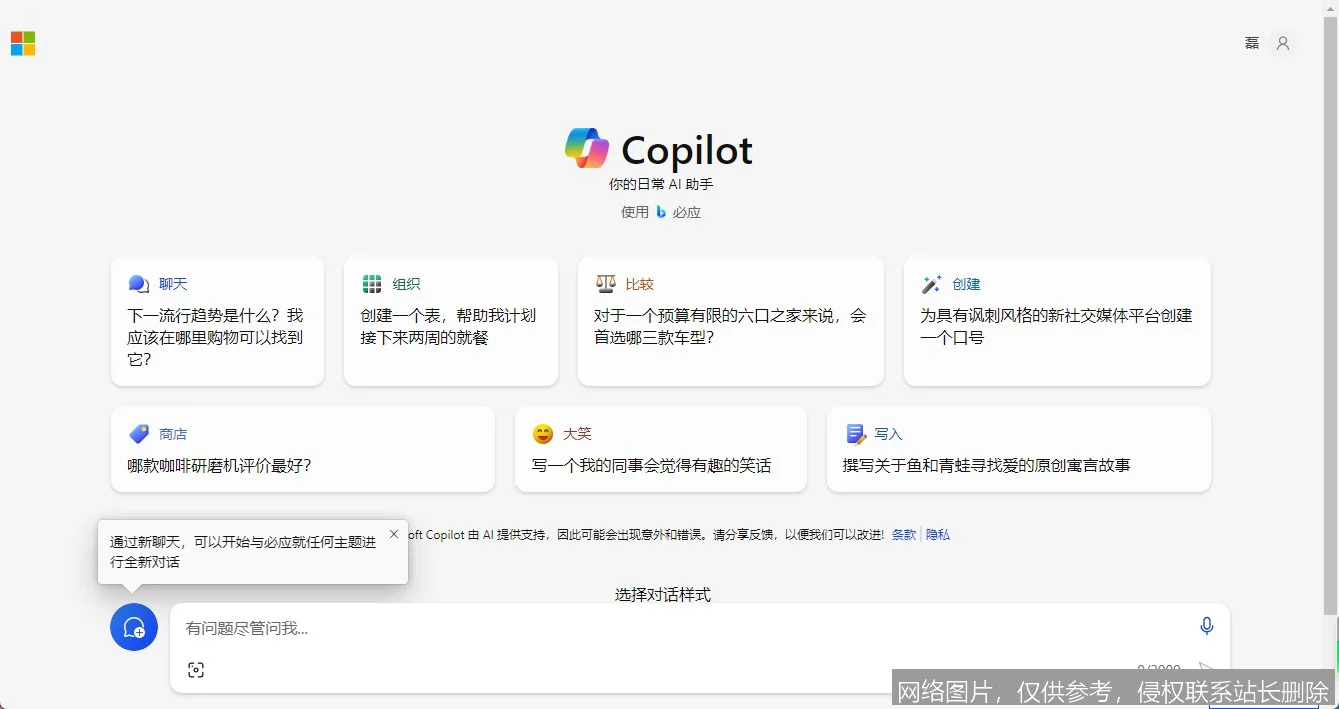
Task: Click the Microsoft logo top left
Action: click(22, 43)
